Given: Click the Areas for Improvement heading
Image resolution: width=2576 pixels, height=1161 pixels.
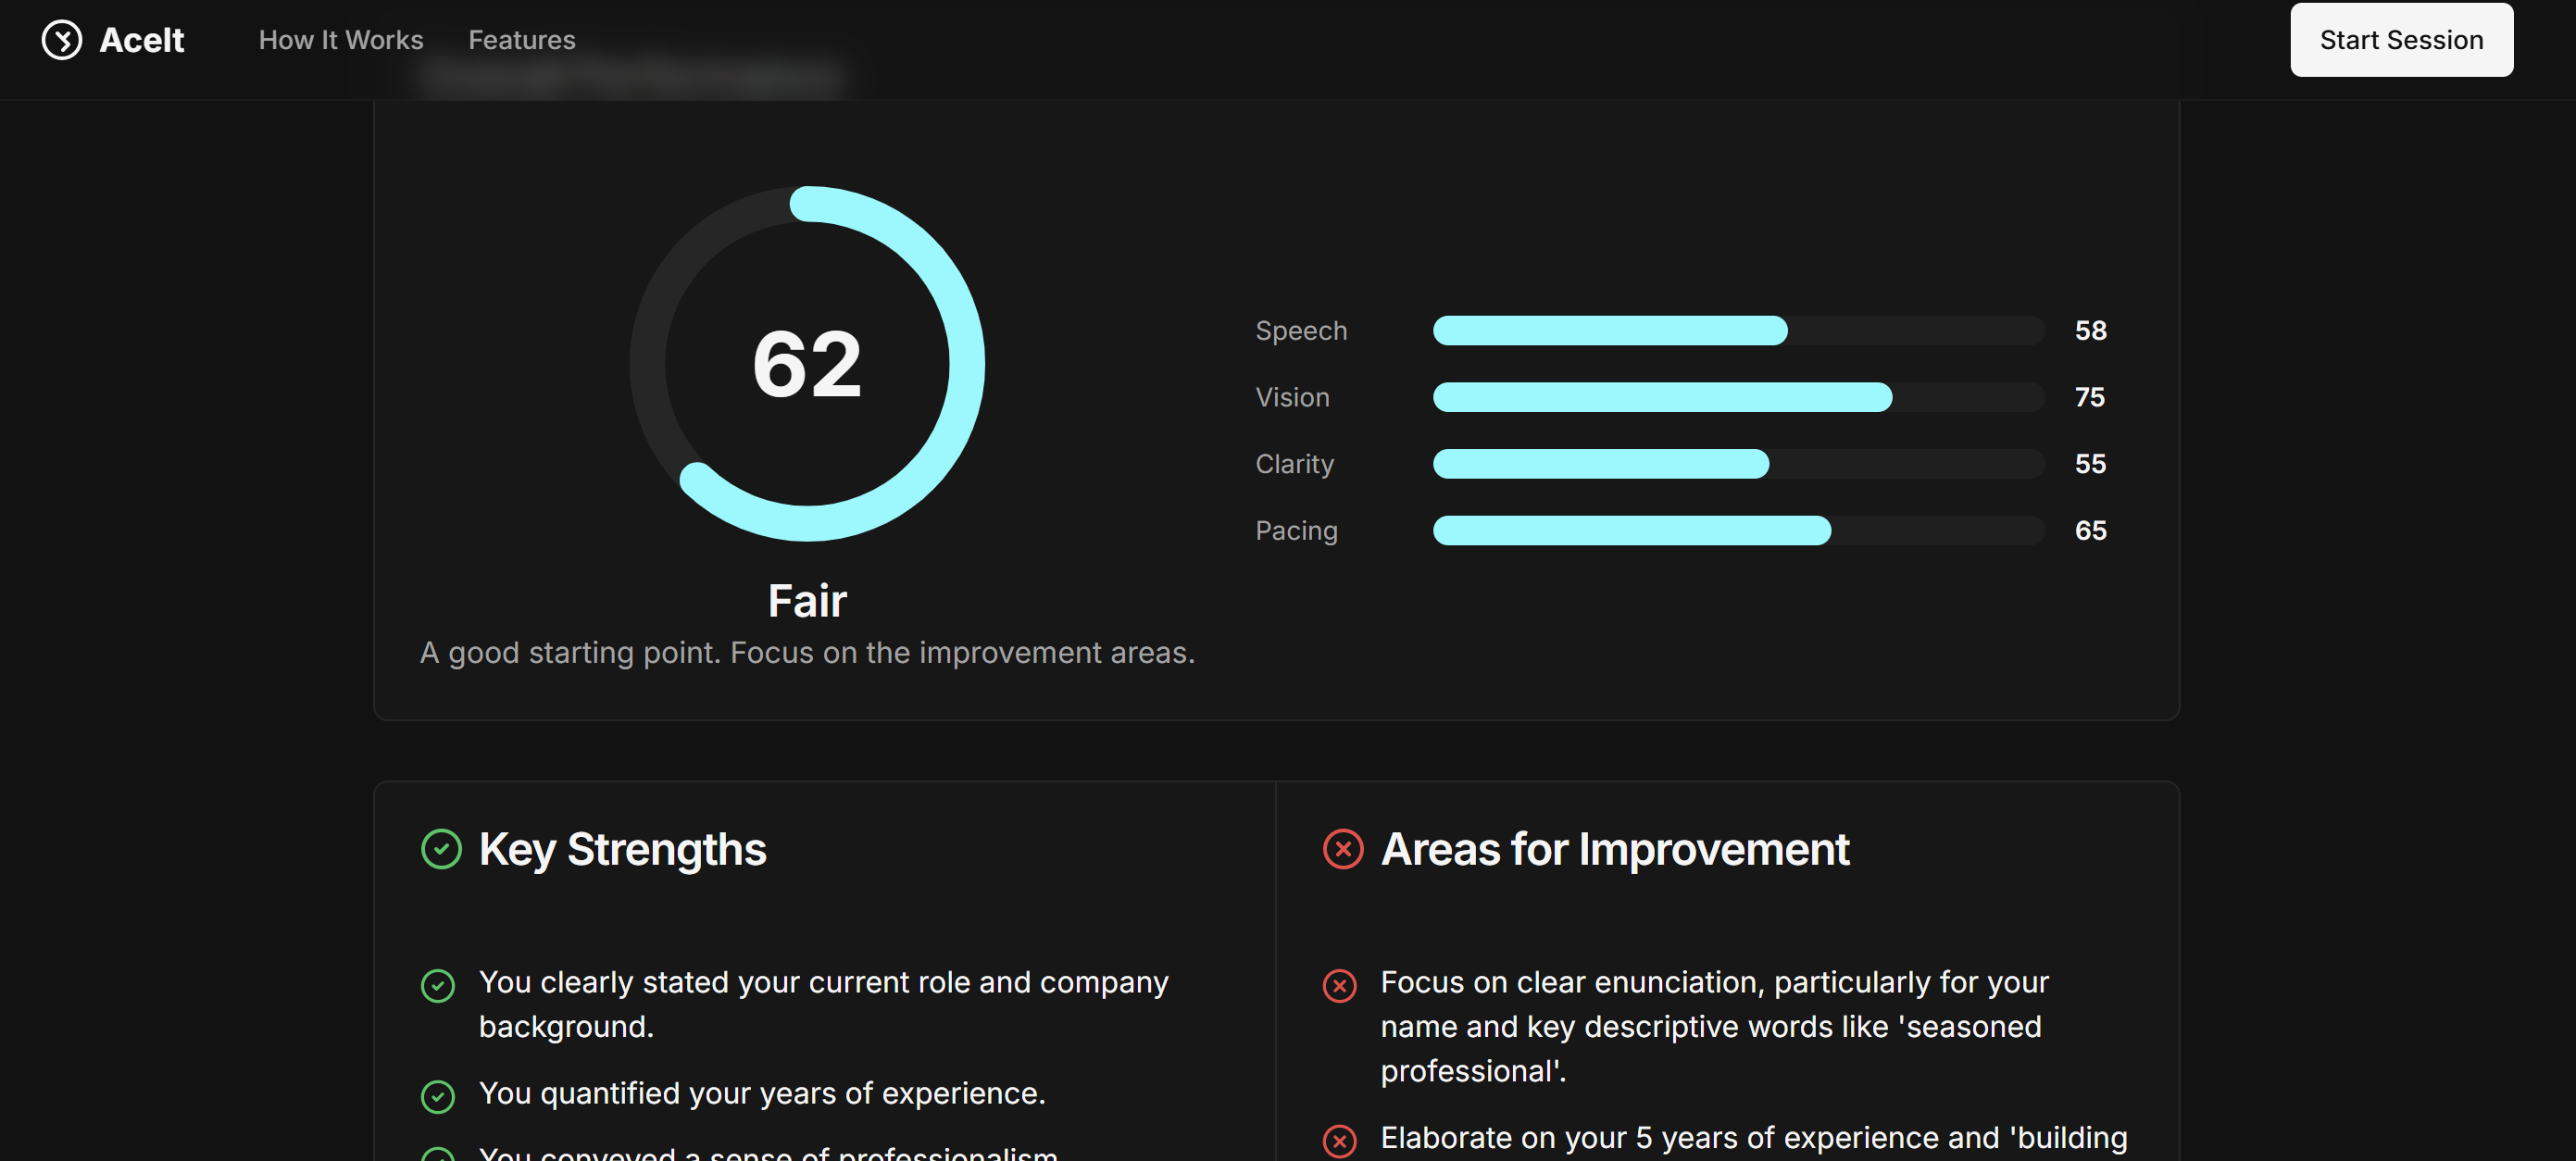Looking at the screenshot, I should [x=1615, y=849].
